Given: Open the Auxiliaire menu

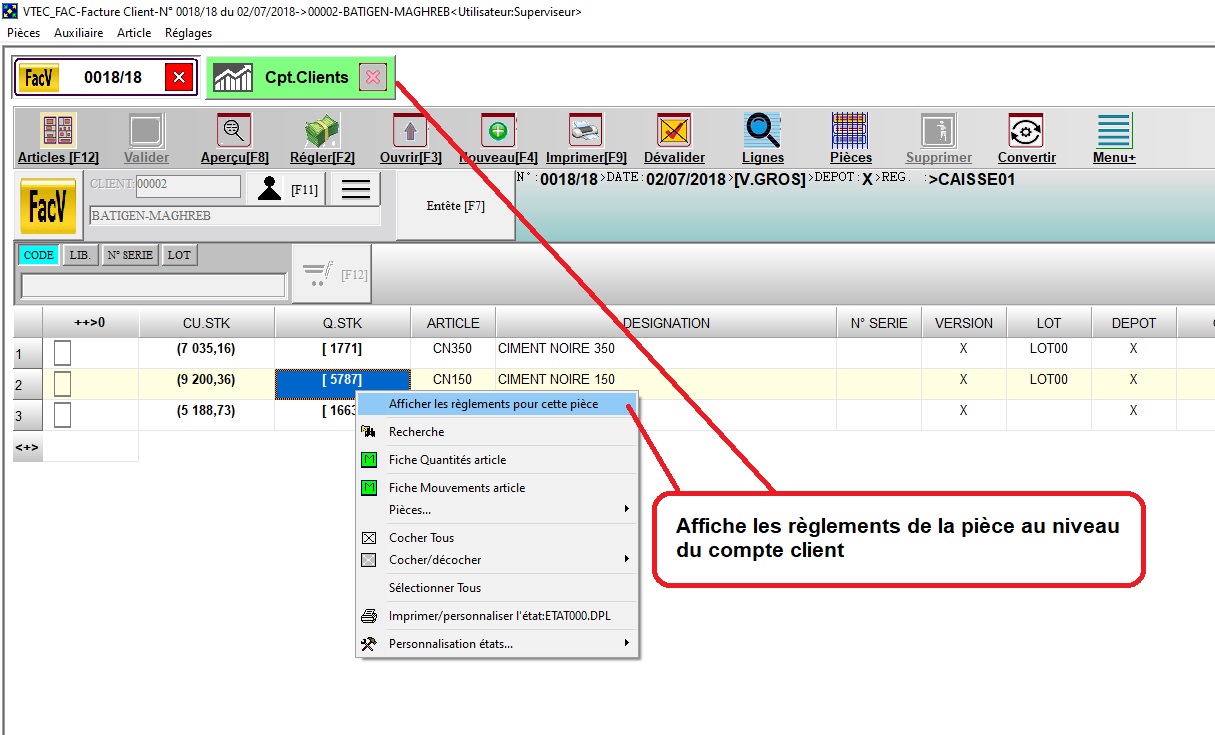Looking at the screenshot, I should [78, 33].
